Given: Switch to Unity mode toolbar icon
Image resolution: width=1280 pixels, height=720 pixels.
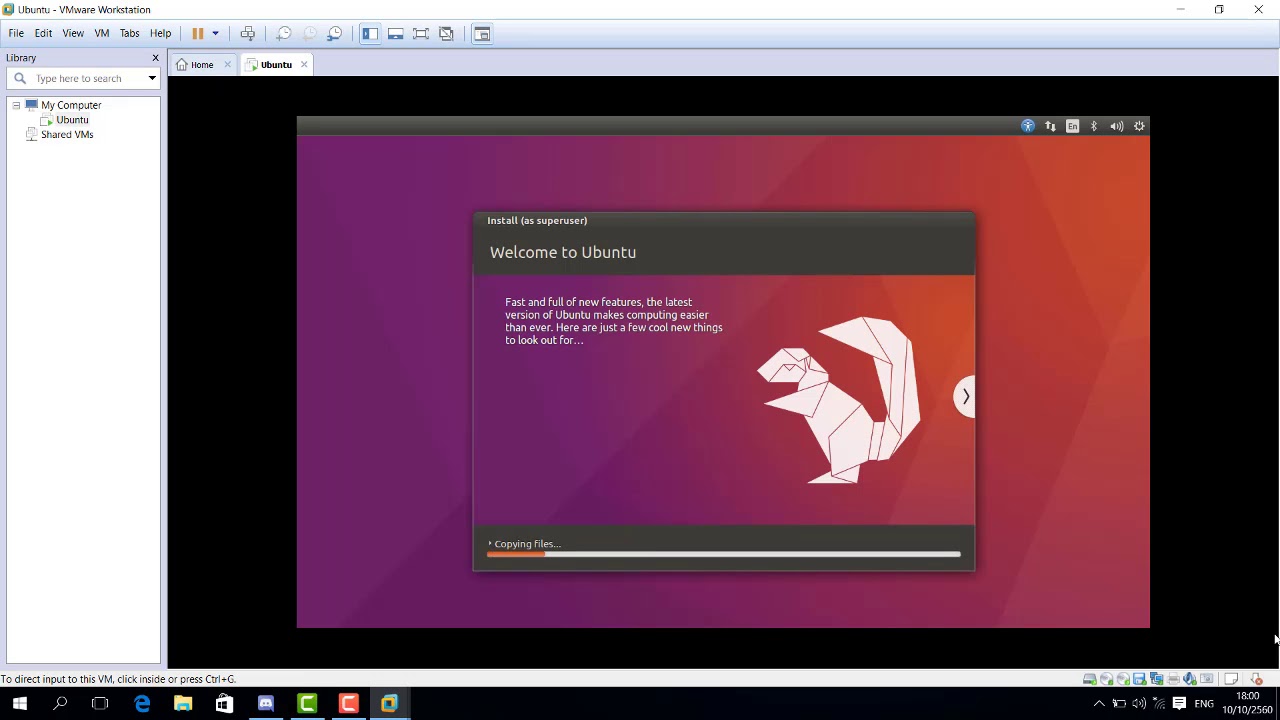Looking at the screenshot, I should click(446, 33).
